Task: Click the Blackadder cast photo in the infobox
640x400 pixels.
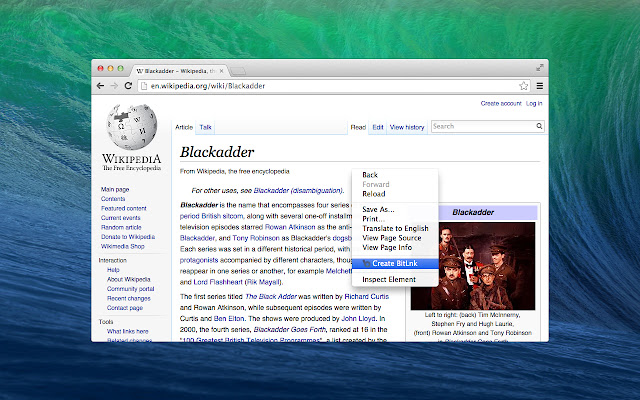Action: pos(473,266)
